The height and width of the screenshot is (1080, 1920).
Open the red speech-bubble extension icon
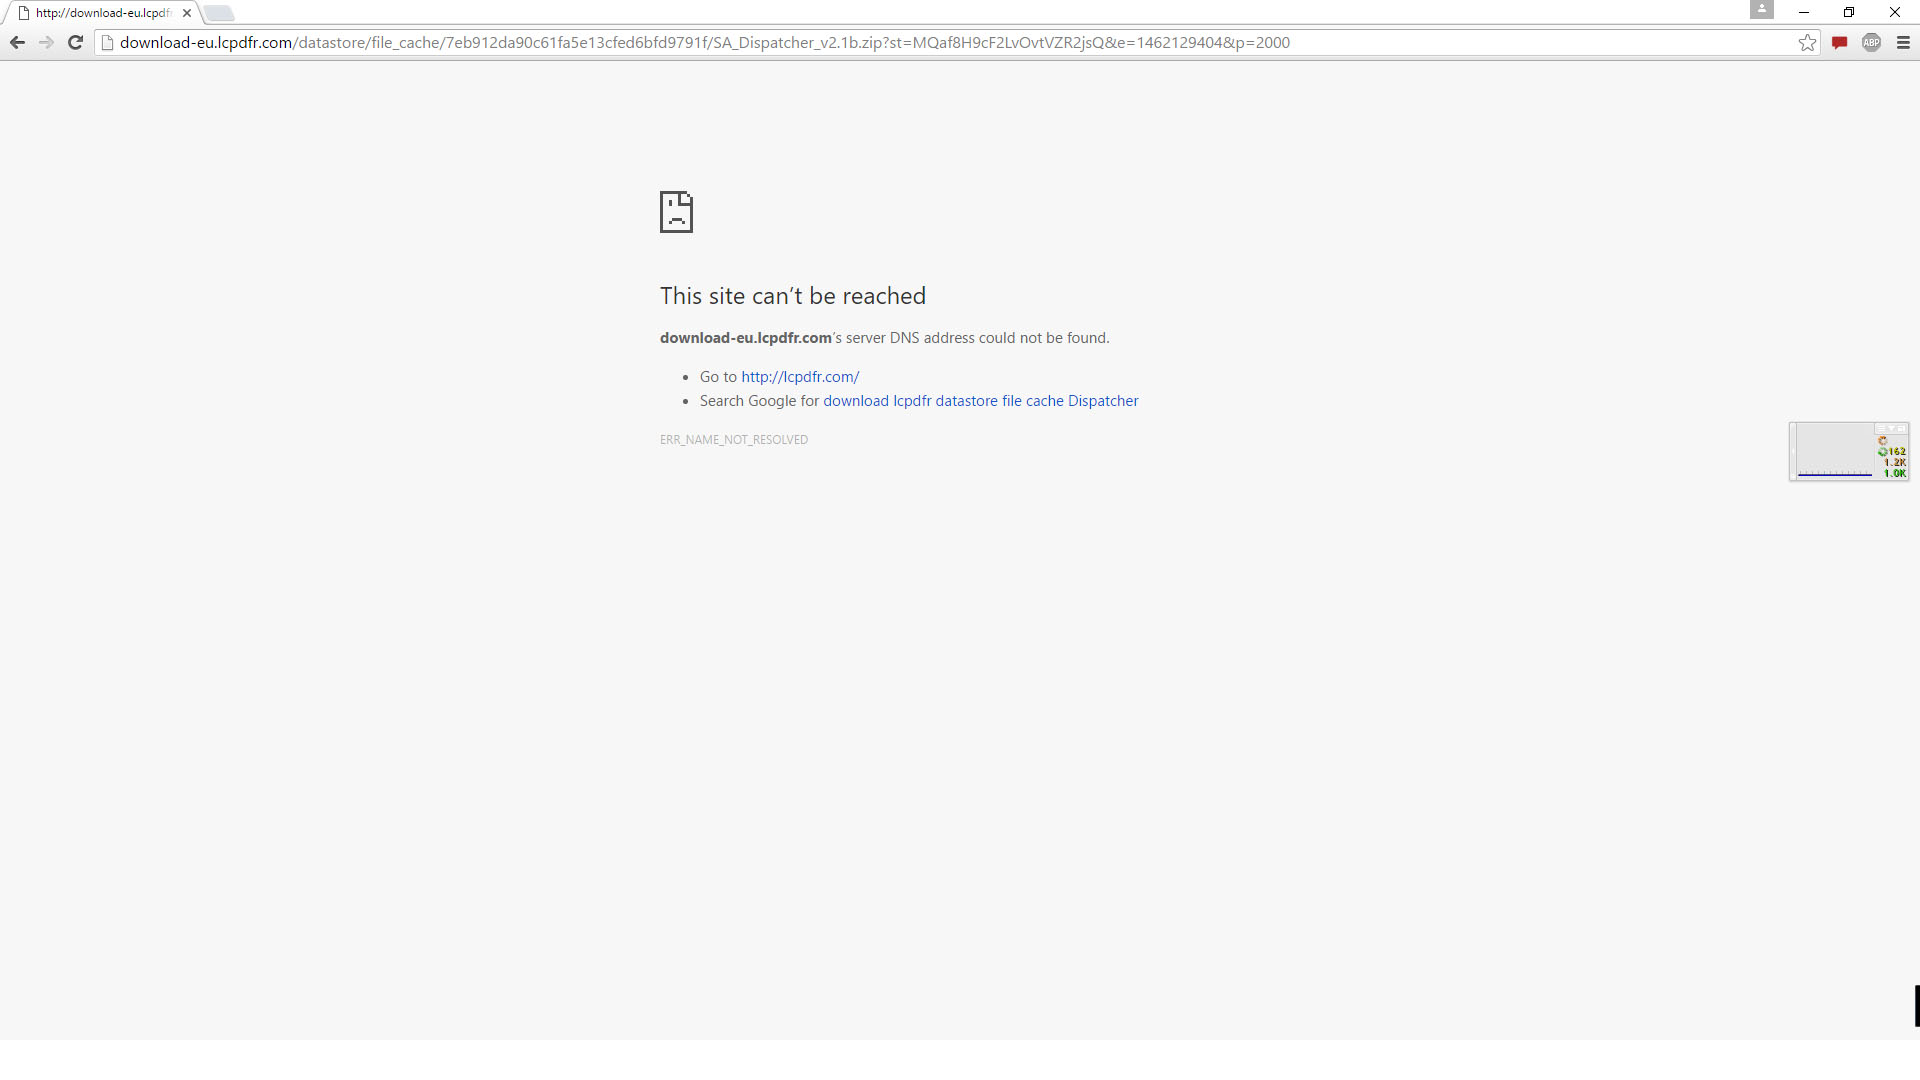coord(1839,42)
